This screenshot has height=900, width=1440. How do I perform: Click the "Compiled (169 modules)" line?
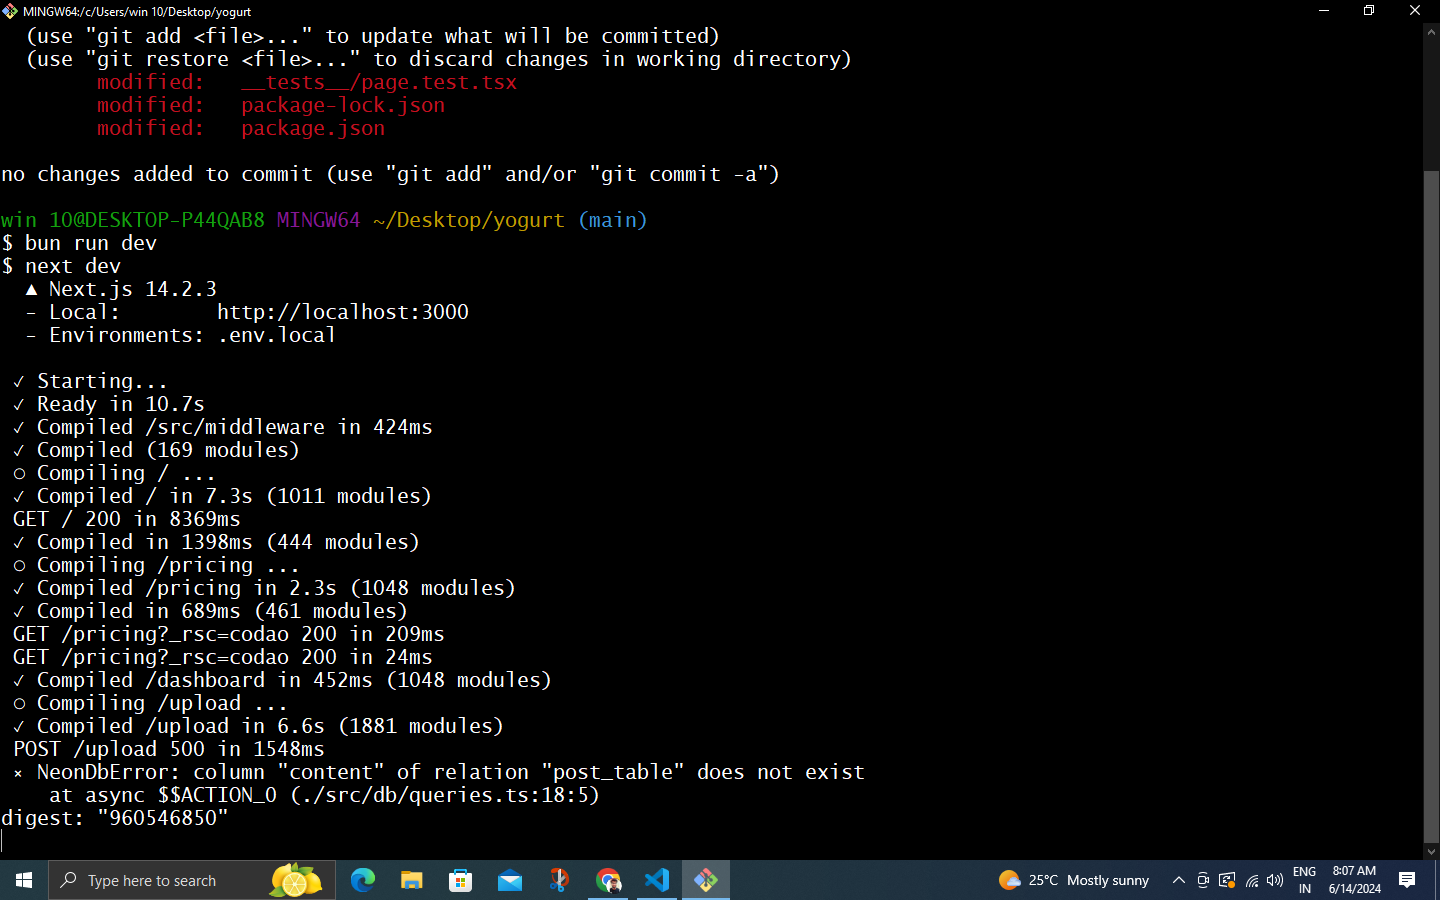tap(157, 450)
